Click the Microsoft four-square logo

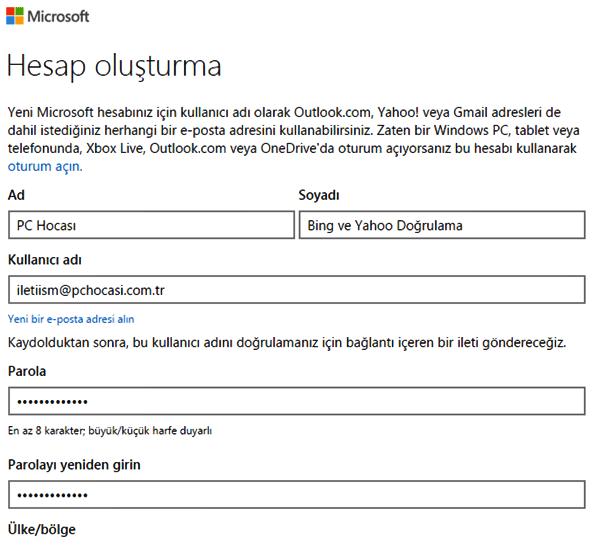[16, 17]
